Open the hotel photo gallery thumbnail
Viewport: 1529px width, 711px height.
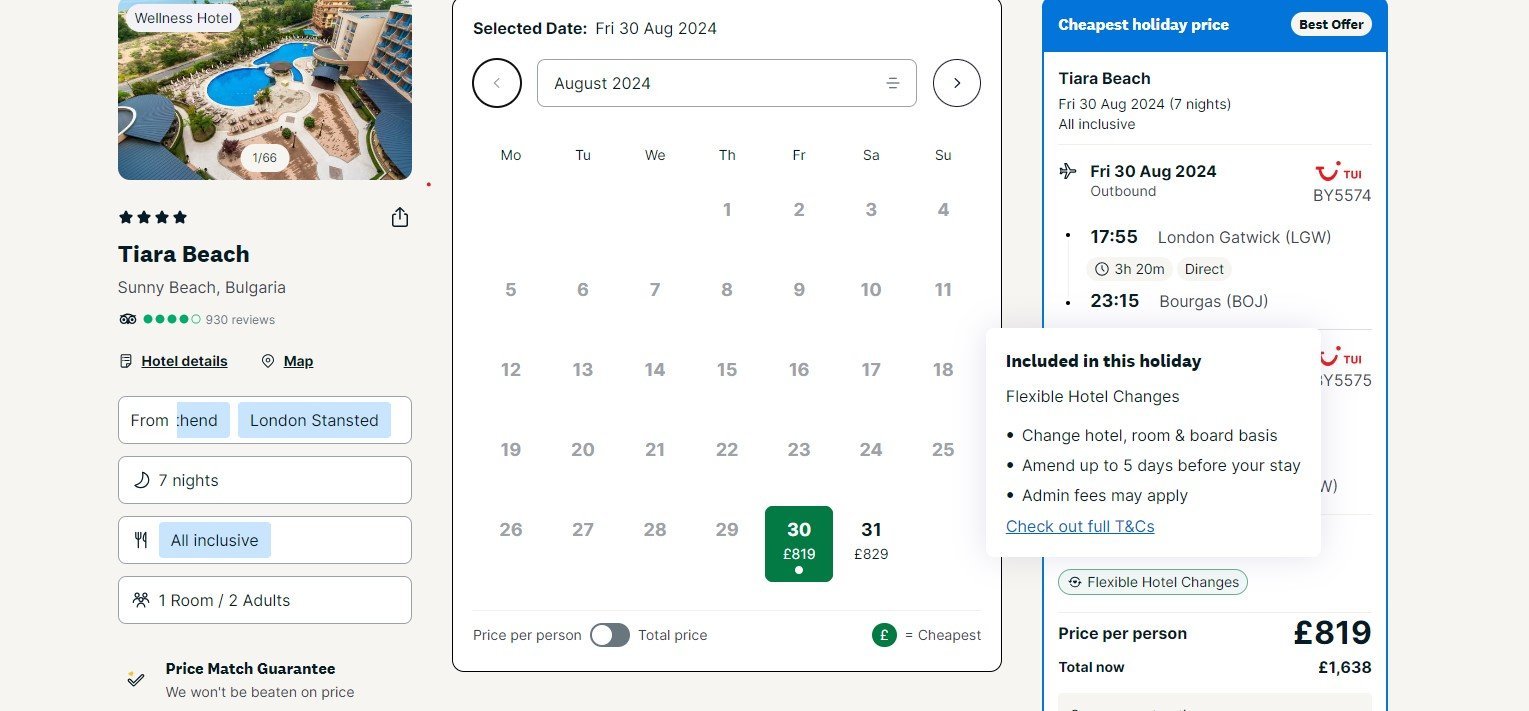point(264,90)
